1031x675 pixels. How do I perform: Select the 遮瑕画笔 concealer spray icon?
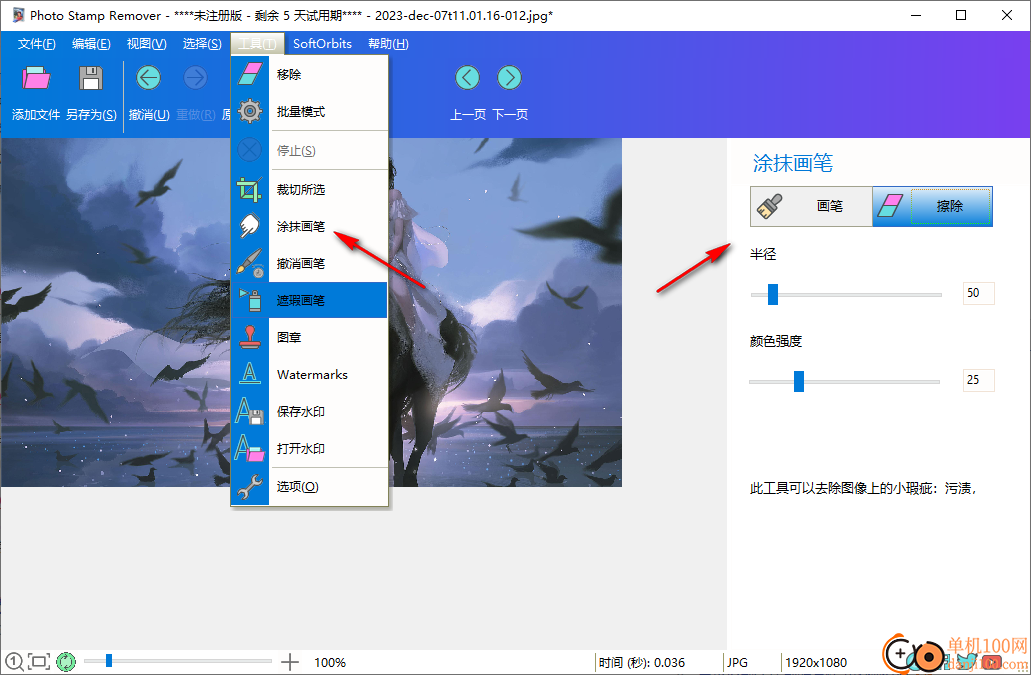point(250,300)
